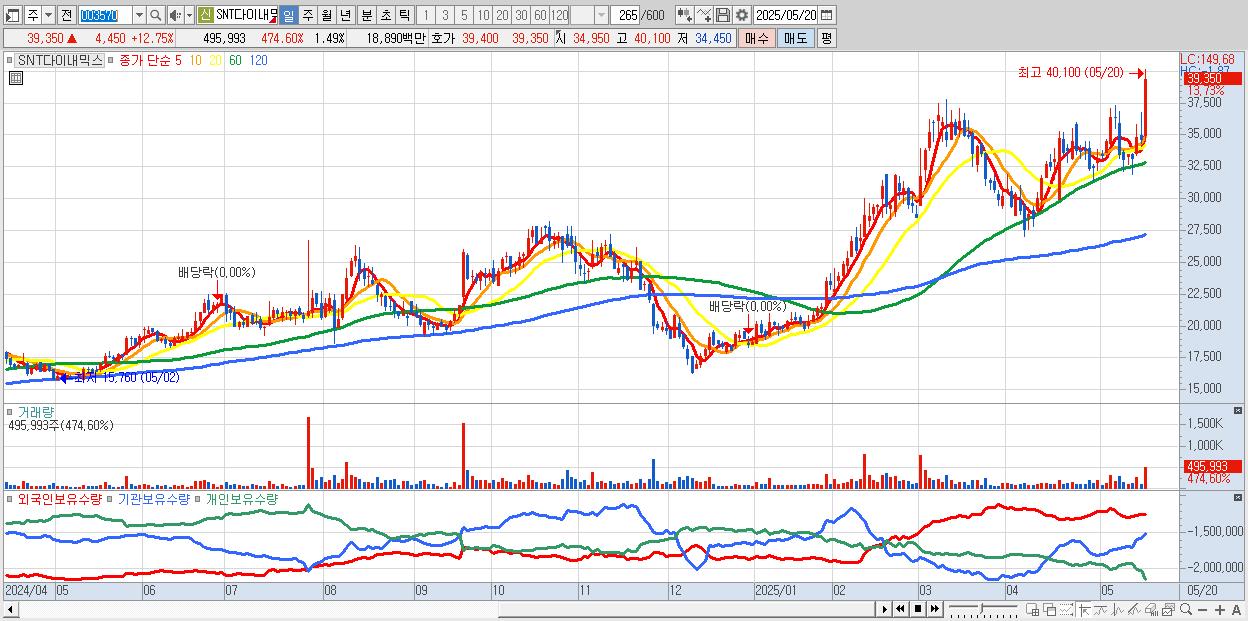Edit the date field 2025/05/20
Image resolution: width=1248 pixels, height=621 pixels.
pos(786,15)
